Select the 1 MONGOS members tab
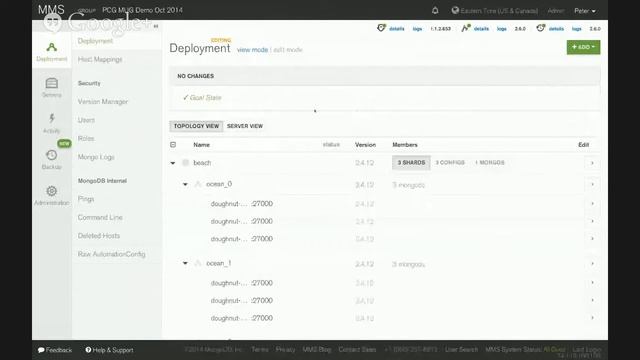Screen dimensions: 640x360 coord(490,162)
